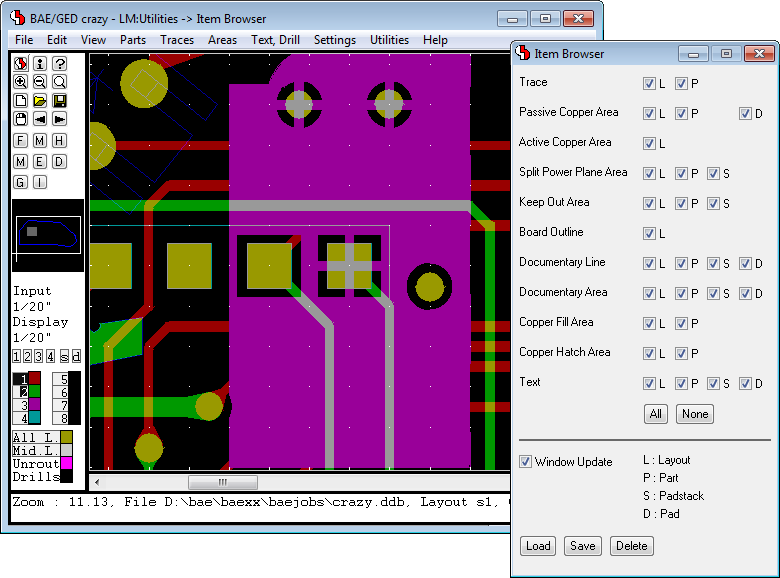Open the Traces menu
Image resolution: width=780 pixels, height=578 pixels.
pyautogui.click(x=177, y=40)
